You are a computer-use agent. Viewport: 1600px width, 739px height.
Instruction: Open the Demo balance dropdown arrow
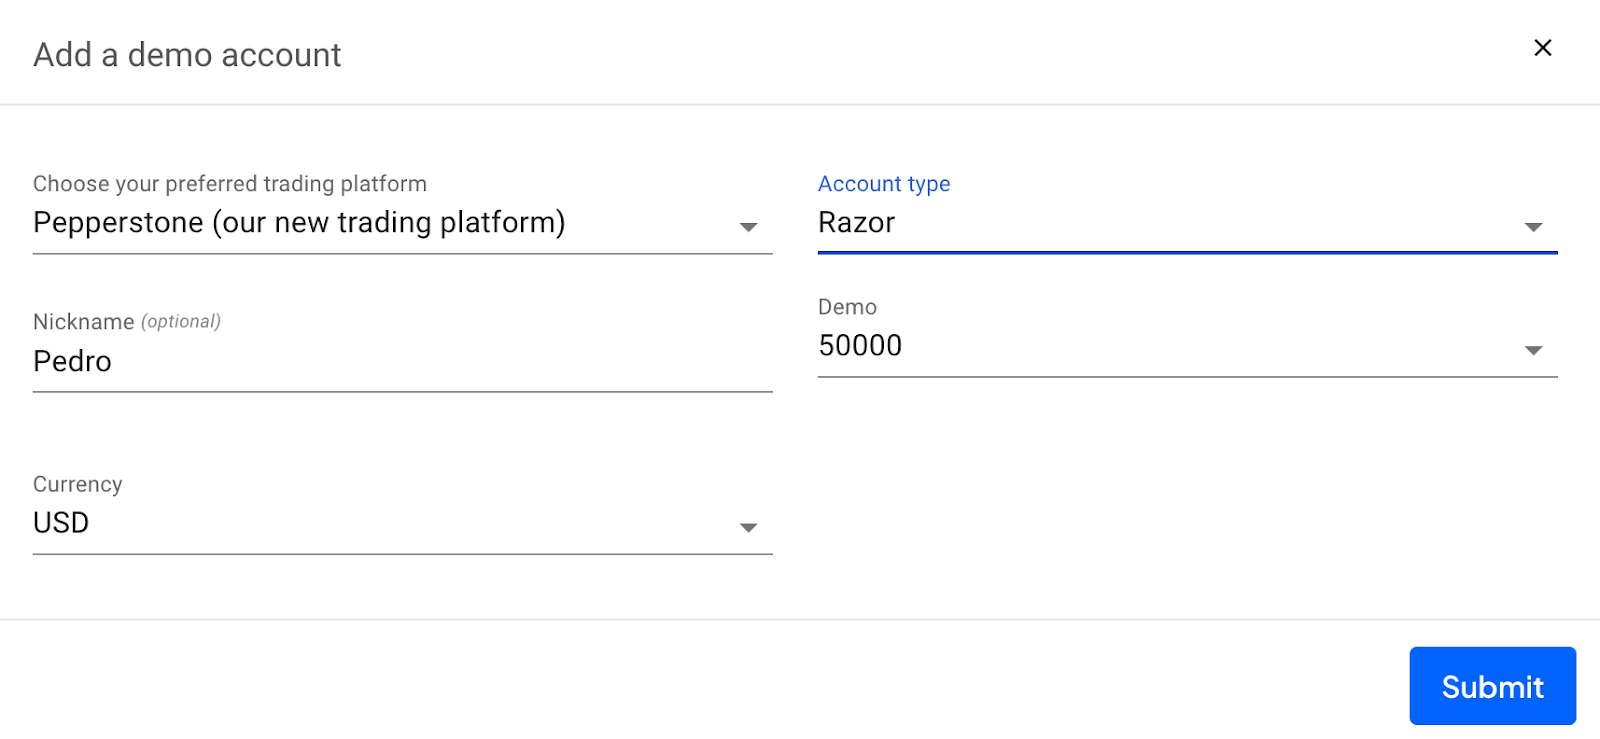pos(1533,350)
